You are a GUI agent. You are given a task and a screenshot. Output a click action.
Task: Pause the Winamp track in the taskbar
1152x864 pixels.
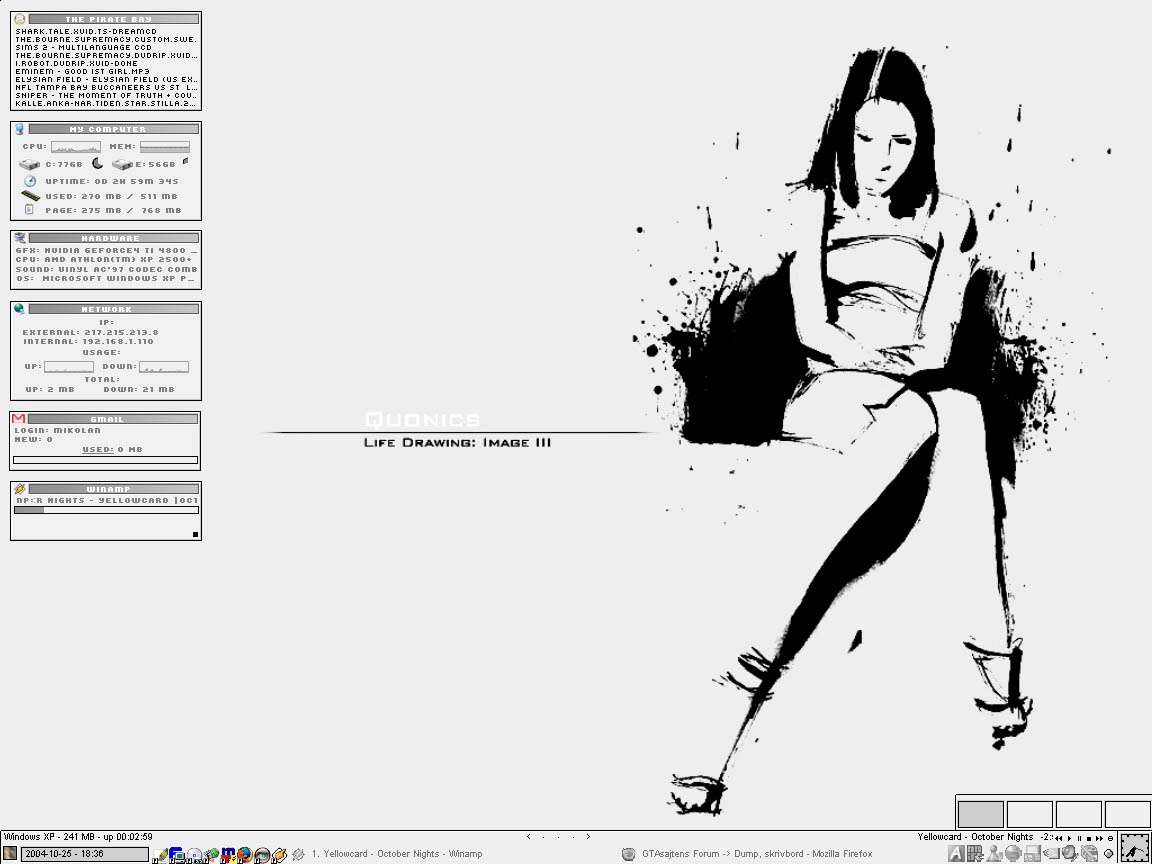click(x=1079, y=838)
